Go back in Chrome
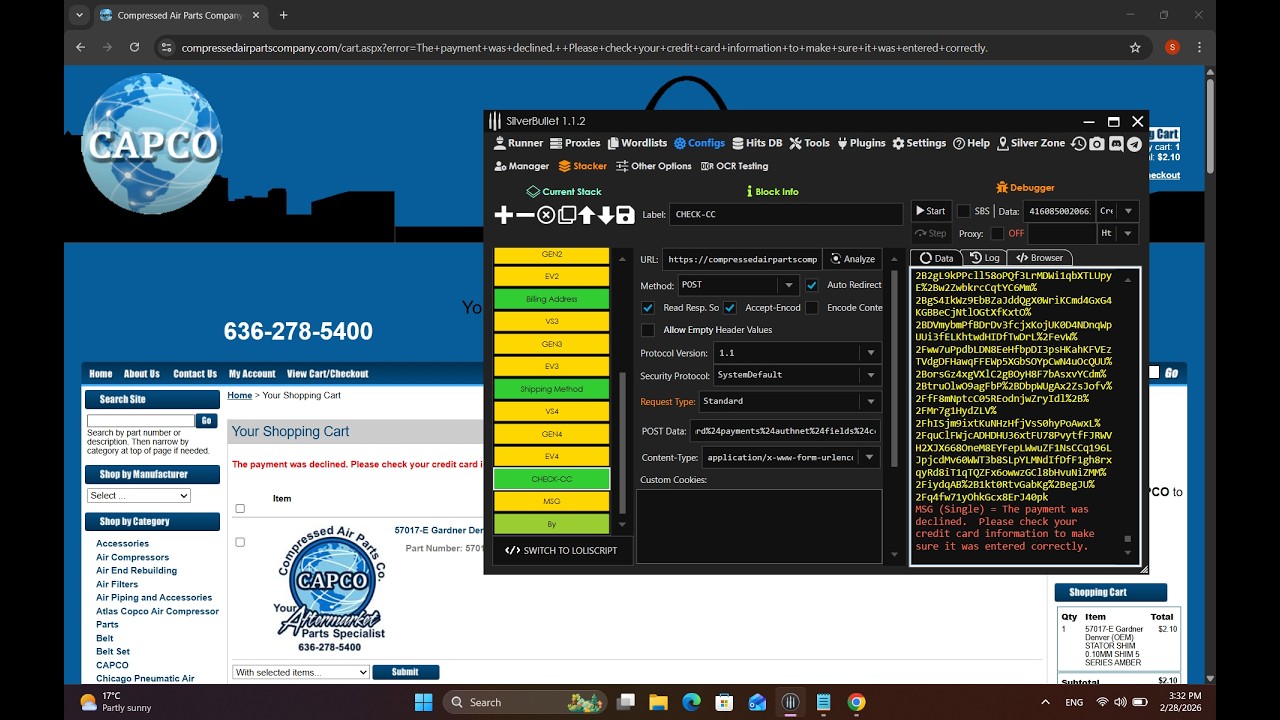 pos(80,47)
